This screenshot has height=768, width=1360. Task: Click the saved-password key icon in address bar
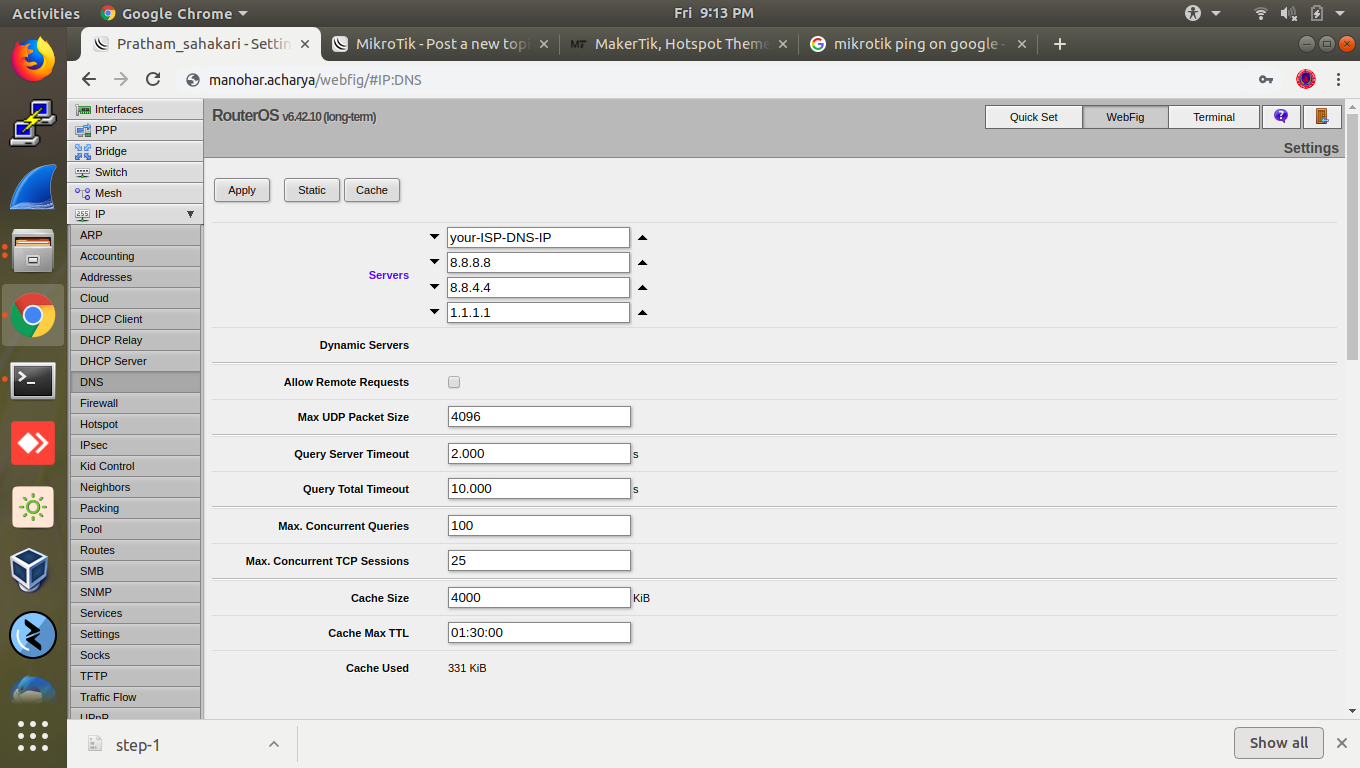pyautogui.click(x=1266, y=79)
